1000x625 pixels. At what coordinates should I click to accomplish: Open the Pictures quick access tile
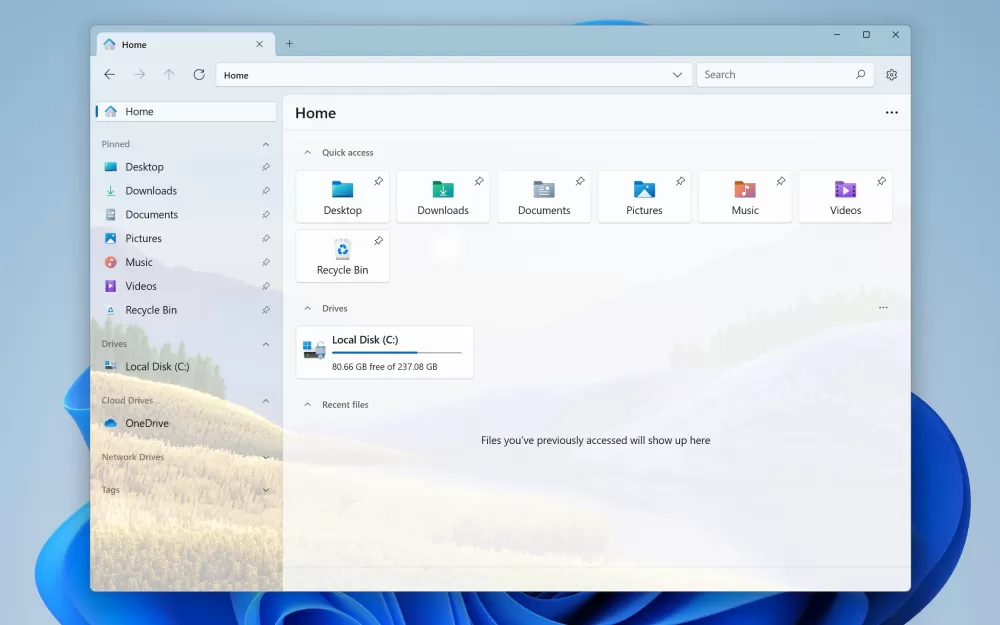[x=644, y=196]
